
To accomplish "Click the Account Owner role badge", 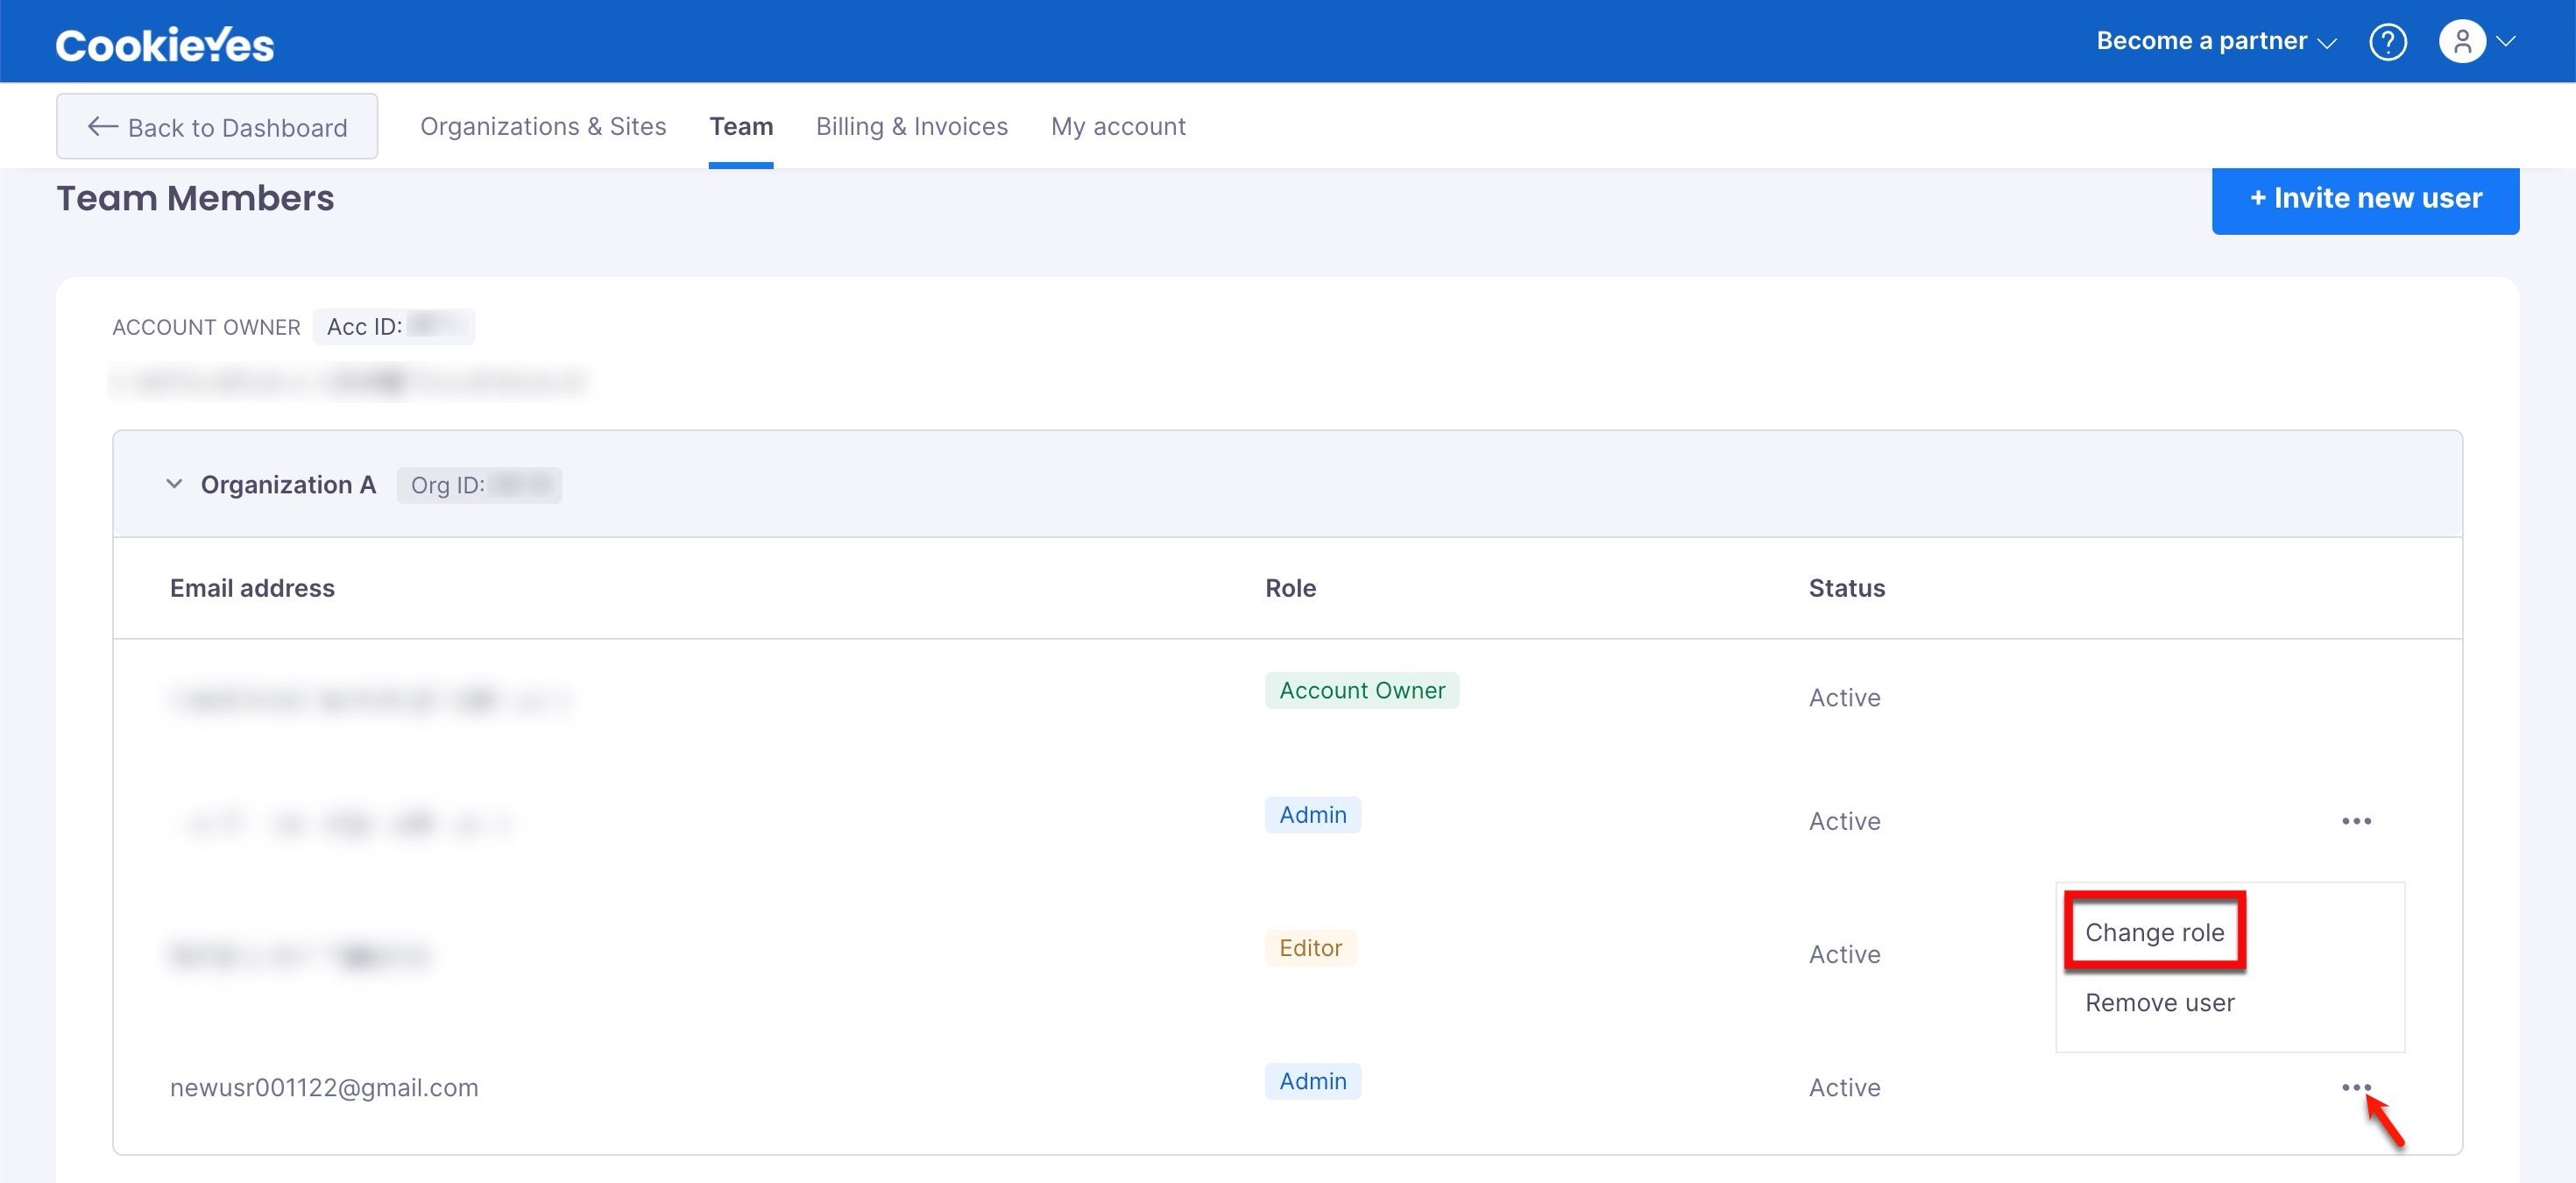I will 1362,690.
